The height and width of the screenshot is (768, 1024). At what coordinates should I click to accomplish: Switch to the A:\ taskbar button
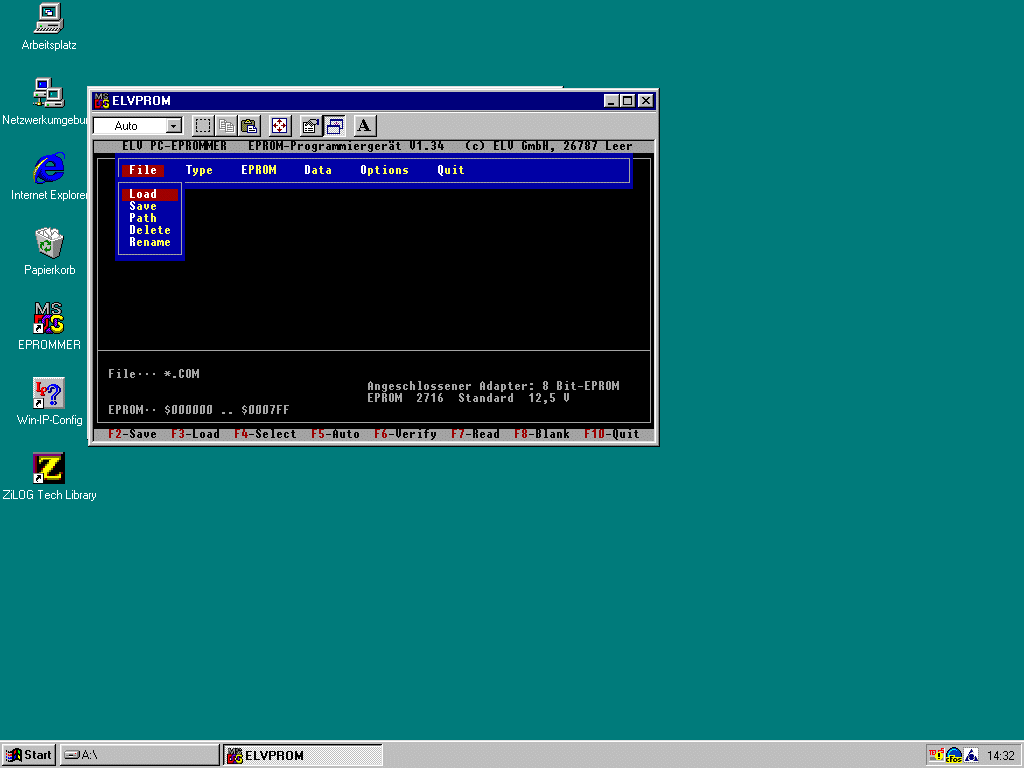tap(140, 755)
